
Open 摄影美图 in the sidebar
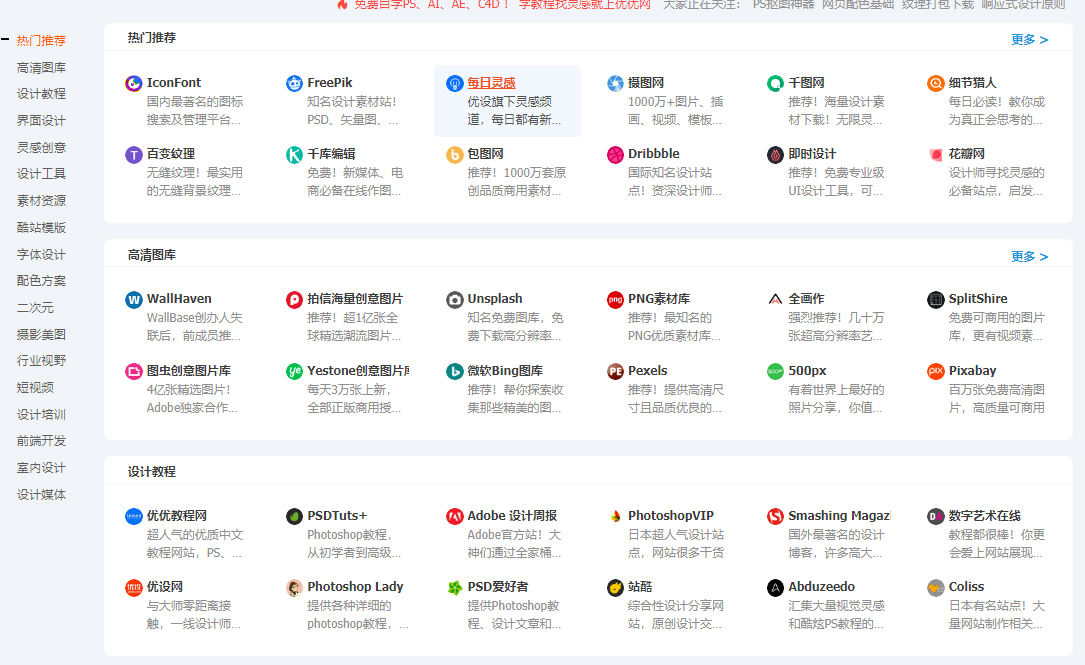click(41, 334)
